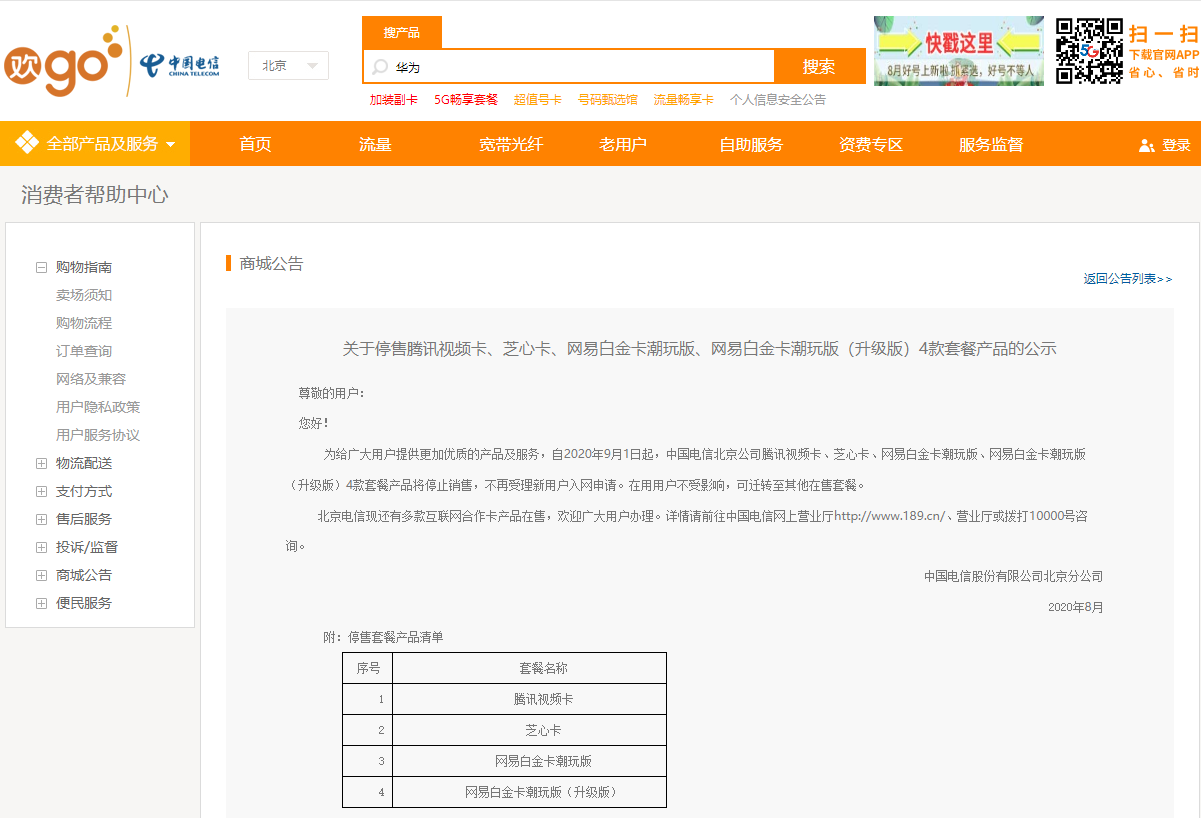
Task: Click the diamond icon beside 全部产品及服务
Action: [27, 144]
